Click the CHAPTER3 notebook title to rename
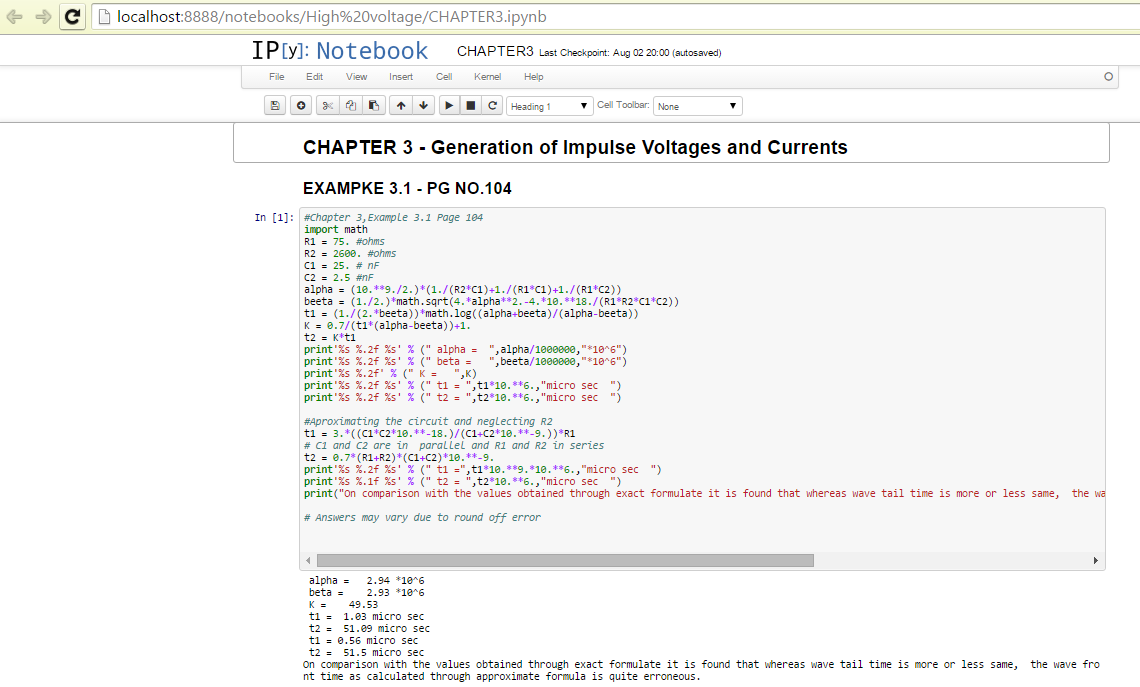Screen dimensions: 1140x687 click(494, 52)
